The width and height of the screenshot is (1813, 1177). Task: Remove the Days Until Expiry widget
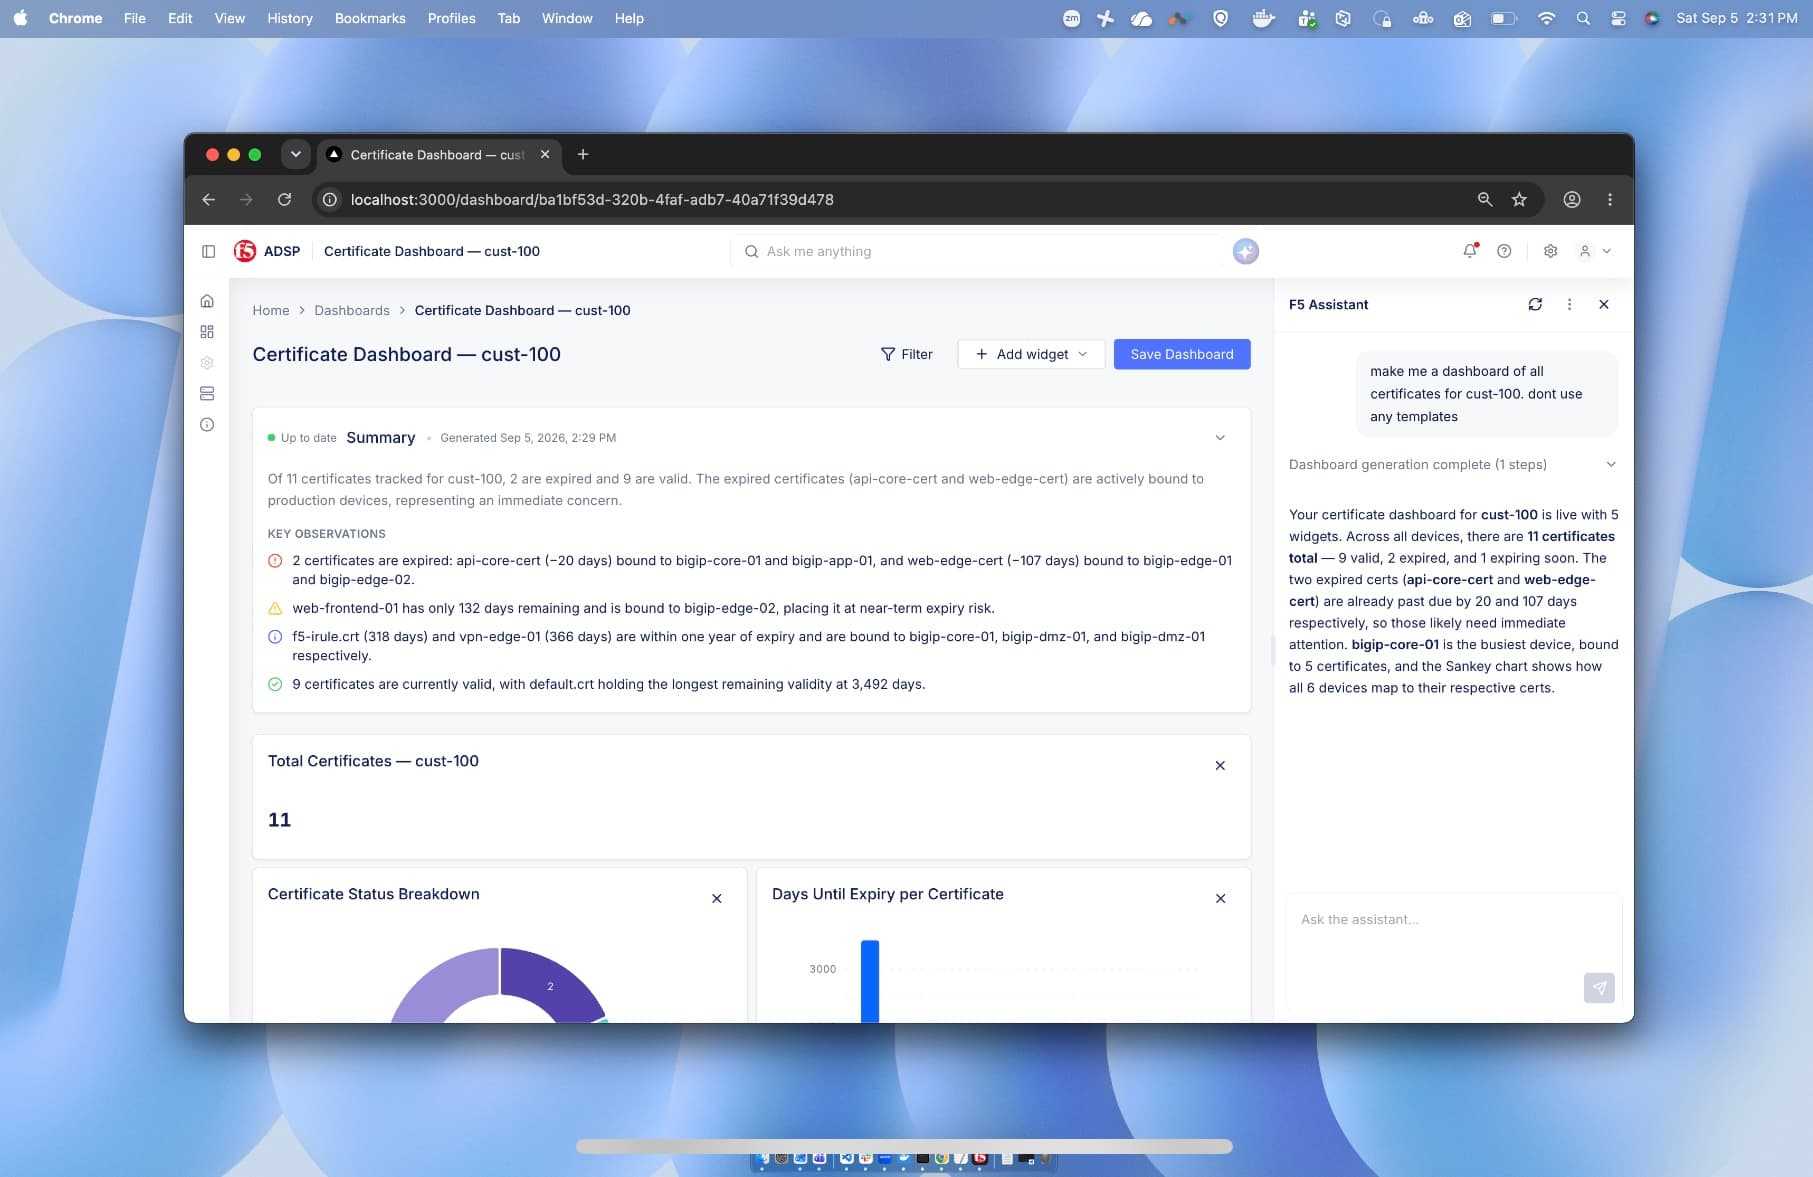tap(1220, 899)
